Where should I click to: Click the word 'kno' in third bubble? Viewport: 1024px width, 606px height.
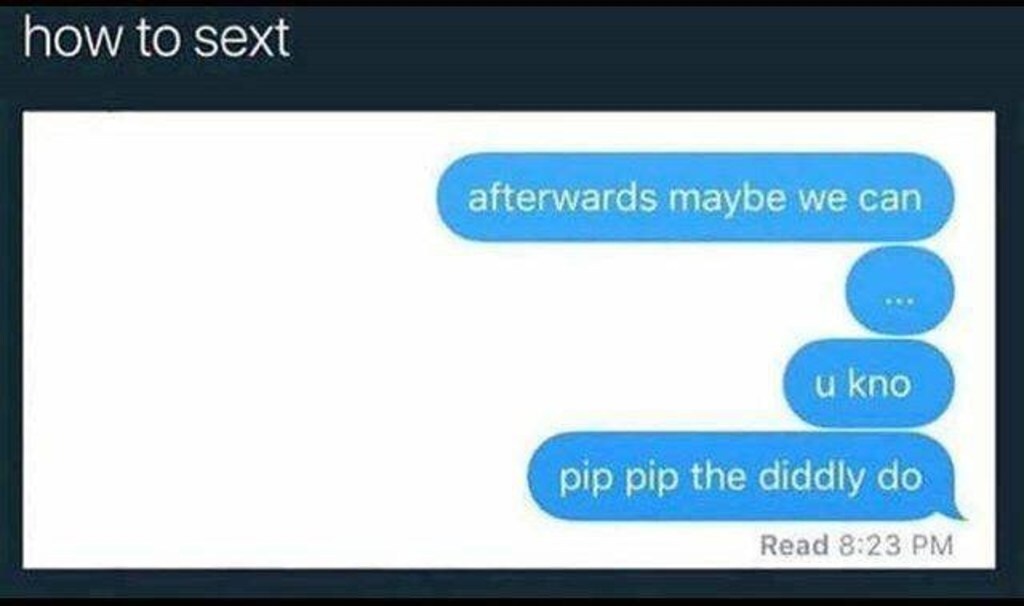point(880,384)
